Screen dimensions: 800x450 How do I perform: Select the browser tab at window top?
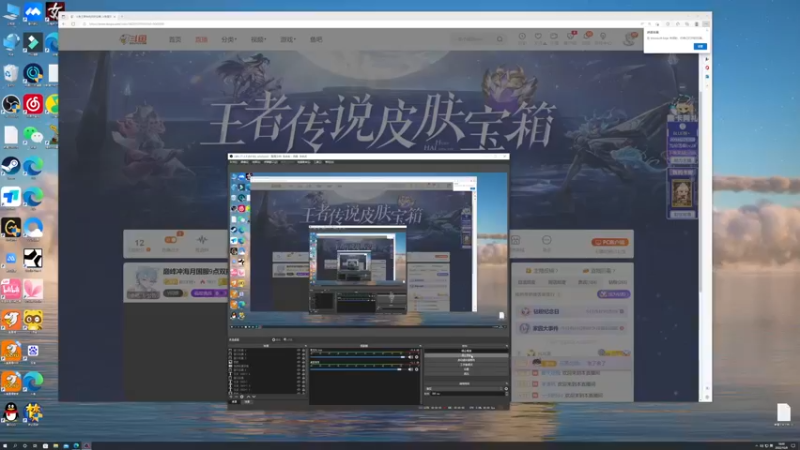coord(92,16)
